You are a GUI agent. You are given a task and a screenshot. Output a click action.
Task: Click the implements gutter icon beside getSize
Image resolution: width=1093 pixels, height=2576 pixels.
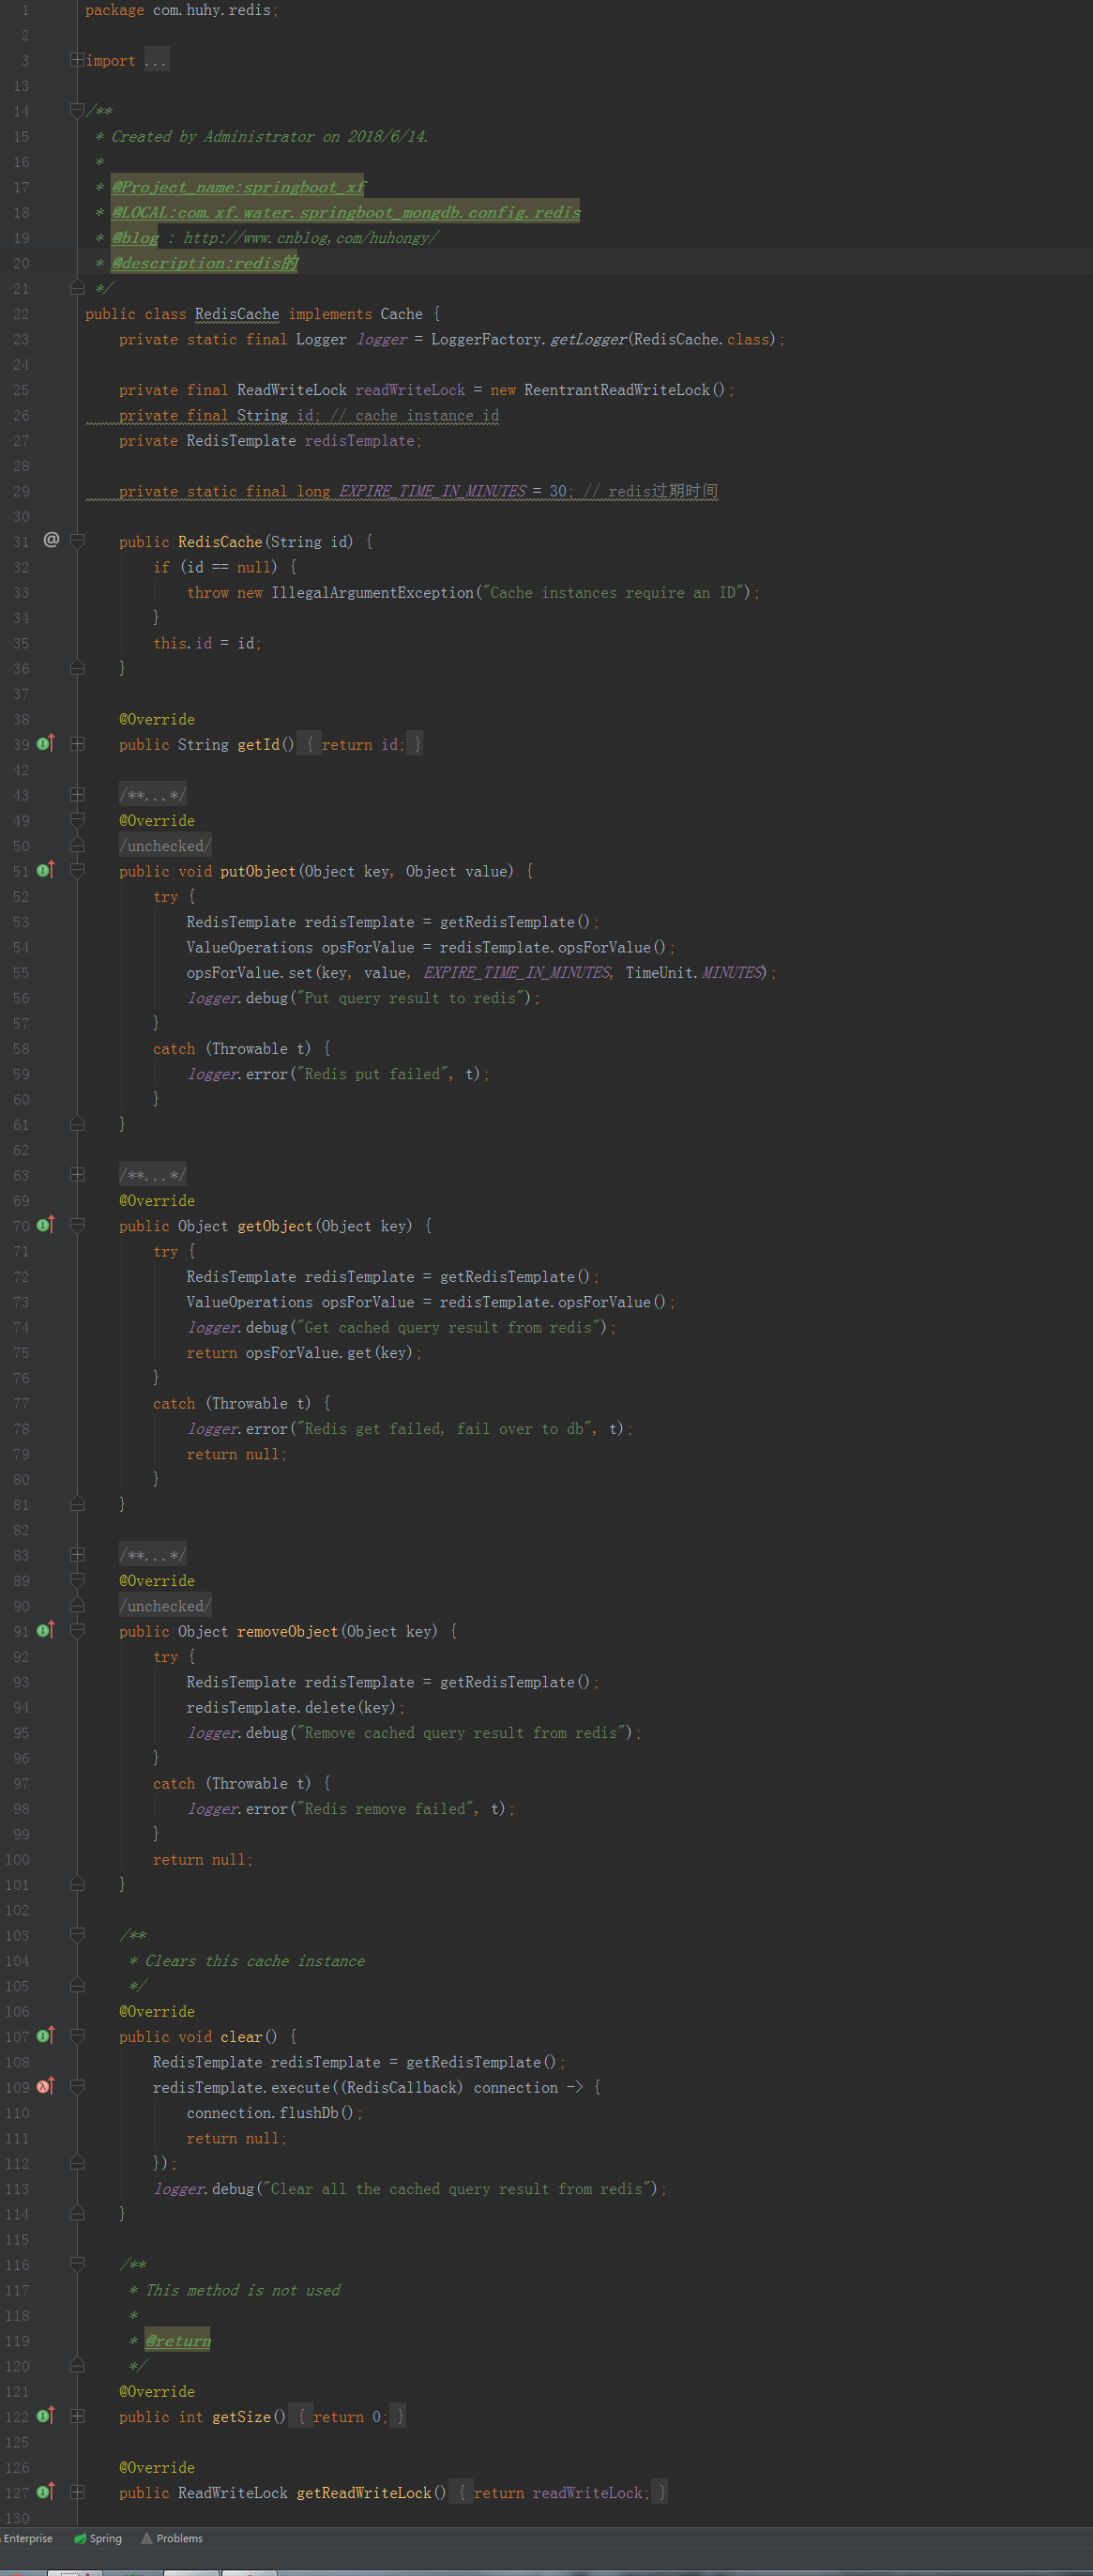[x=45, y=2416]
